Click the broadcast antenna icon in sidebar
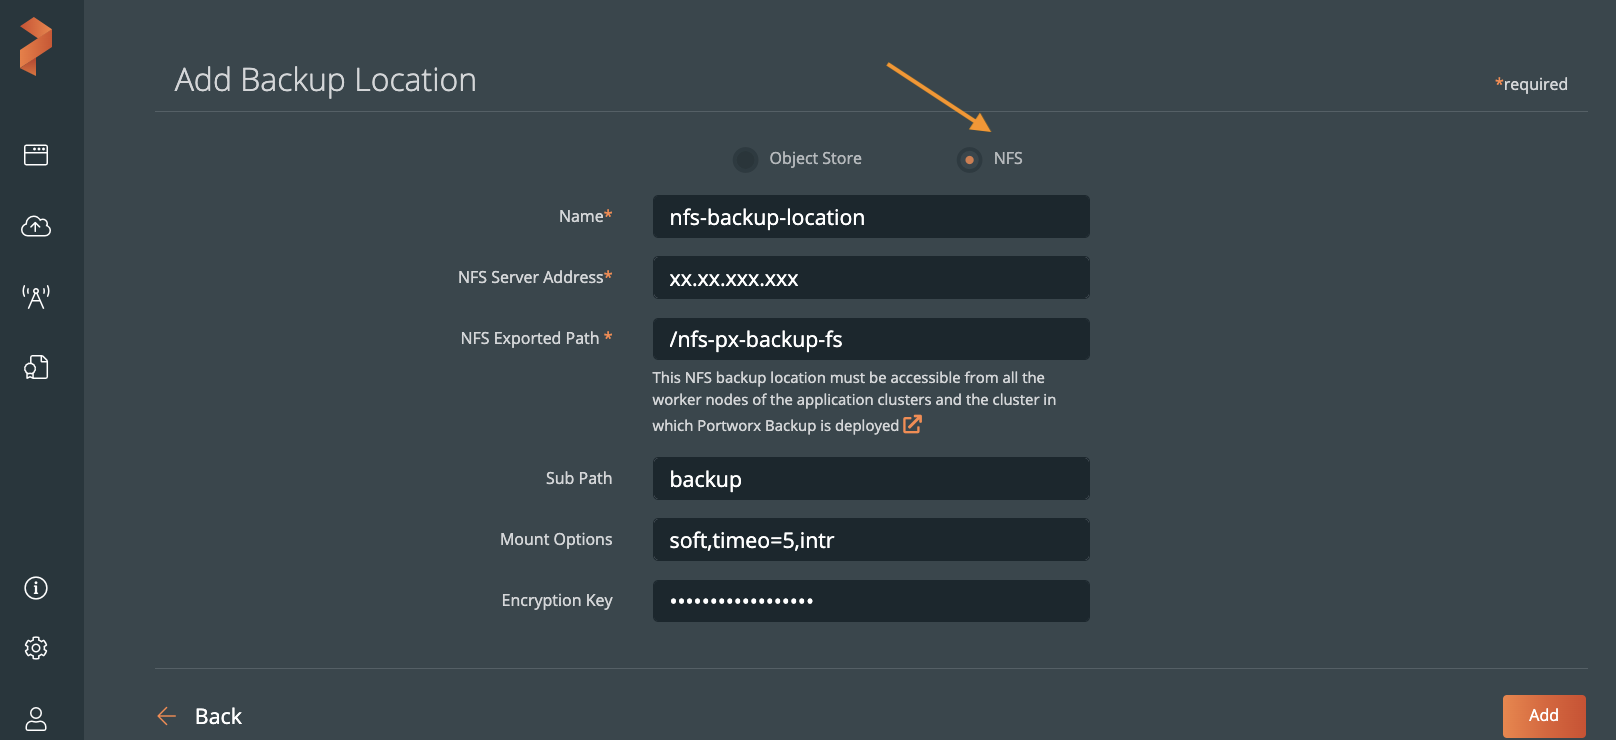The image size is (1616, 740). [36, 297]
